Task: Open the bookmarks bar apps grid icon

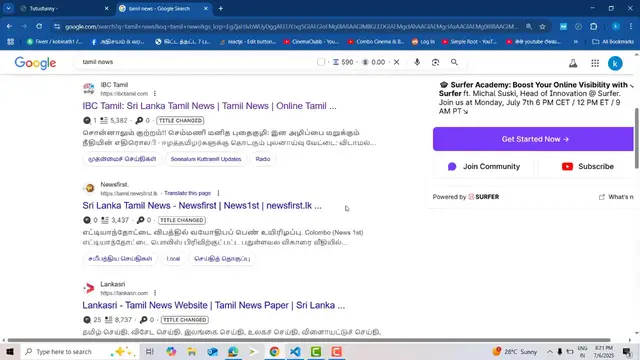Action: (11, 42)
